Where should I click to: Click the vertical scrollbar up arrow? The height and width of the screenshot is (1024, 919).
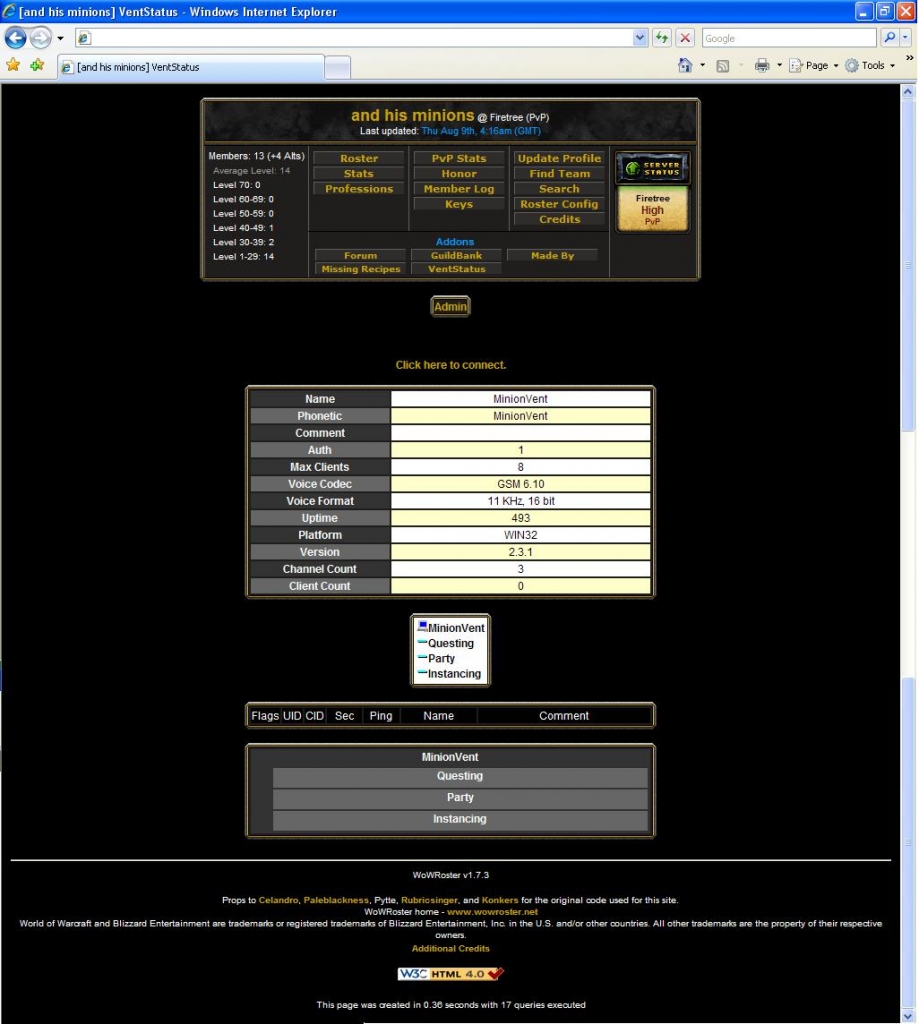(908, 92)
